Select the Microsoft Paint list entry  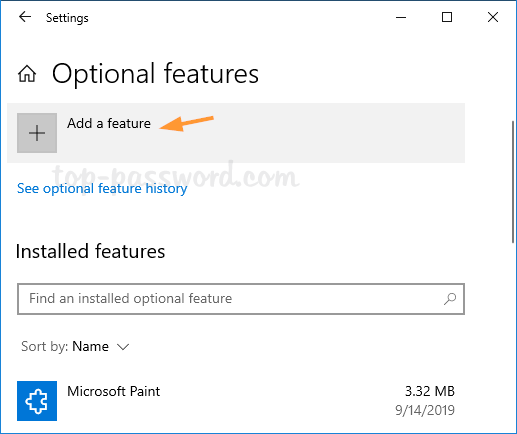click(236, 401)
